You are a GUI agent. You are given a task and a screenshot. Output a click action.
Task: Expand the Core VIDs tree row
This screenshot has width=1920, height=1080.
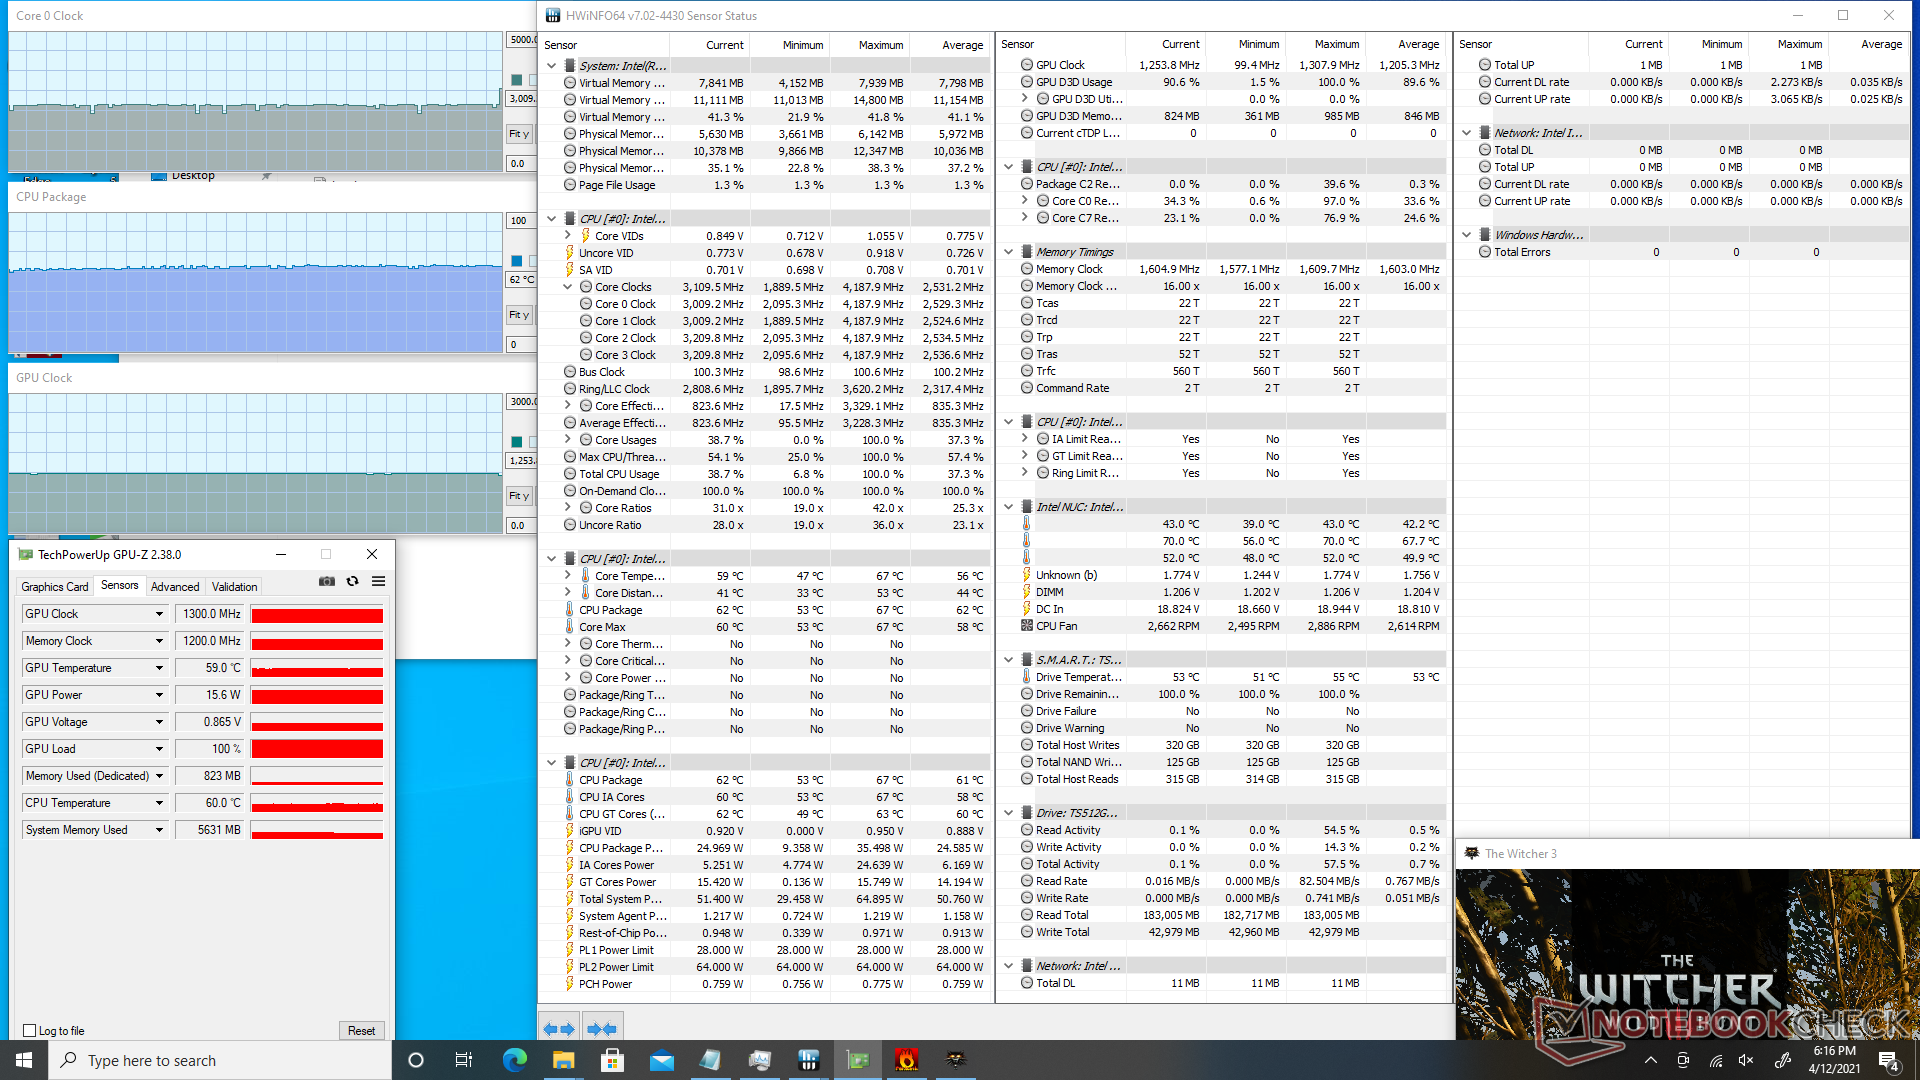[568, 236]
